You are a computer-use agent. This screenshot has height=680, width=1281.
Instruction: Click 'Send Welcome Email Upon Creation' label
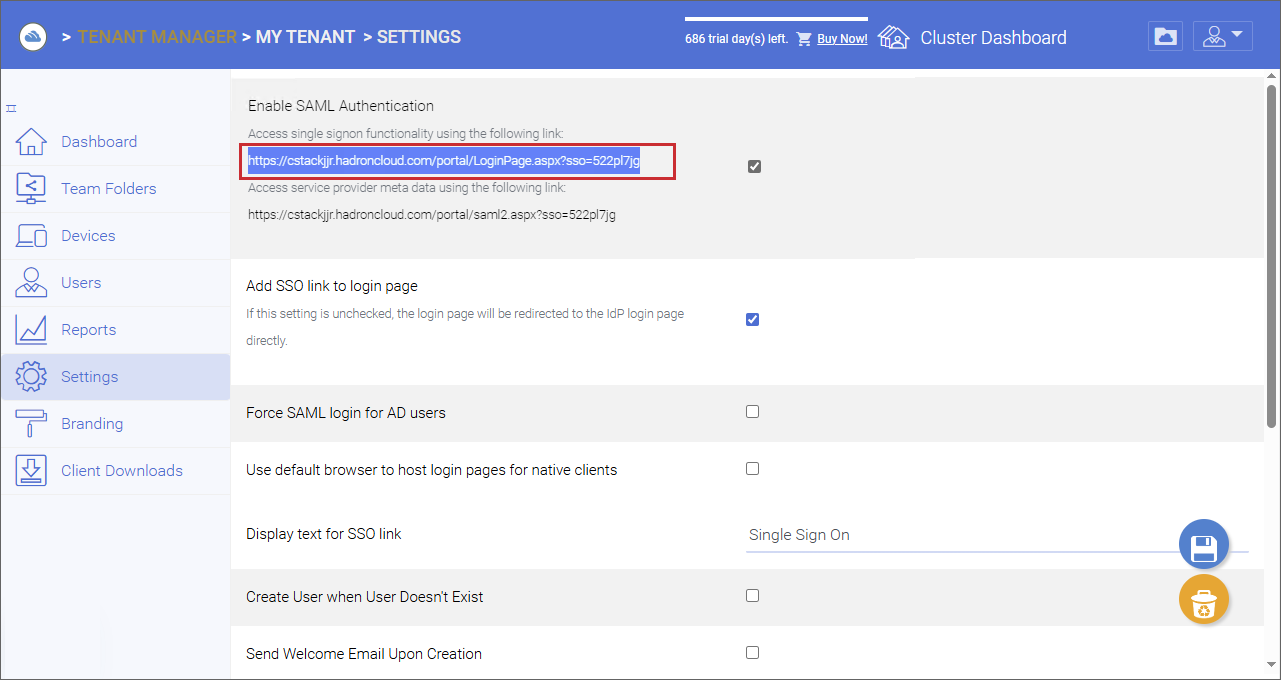(x=364, y=654)
